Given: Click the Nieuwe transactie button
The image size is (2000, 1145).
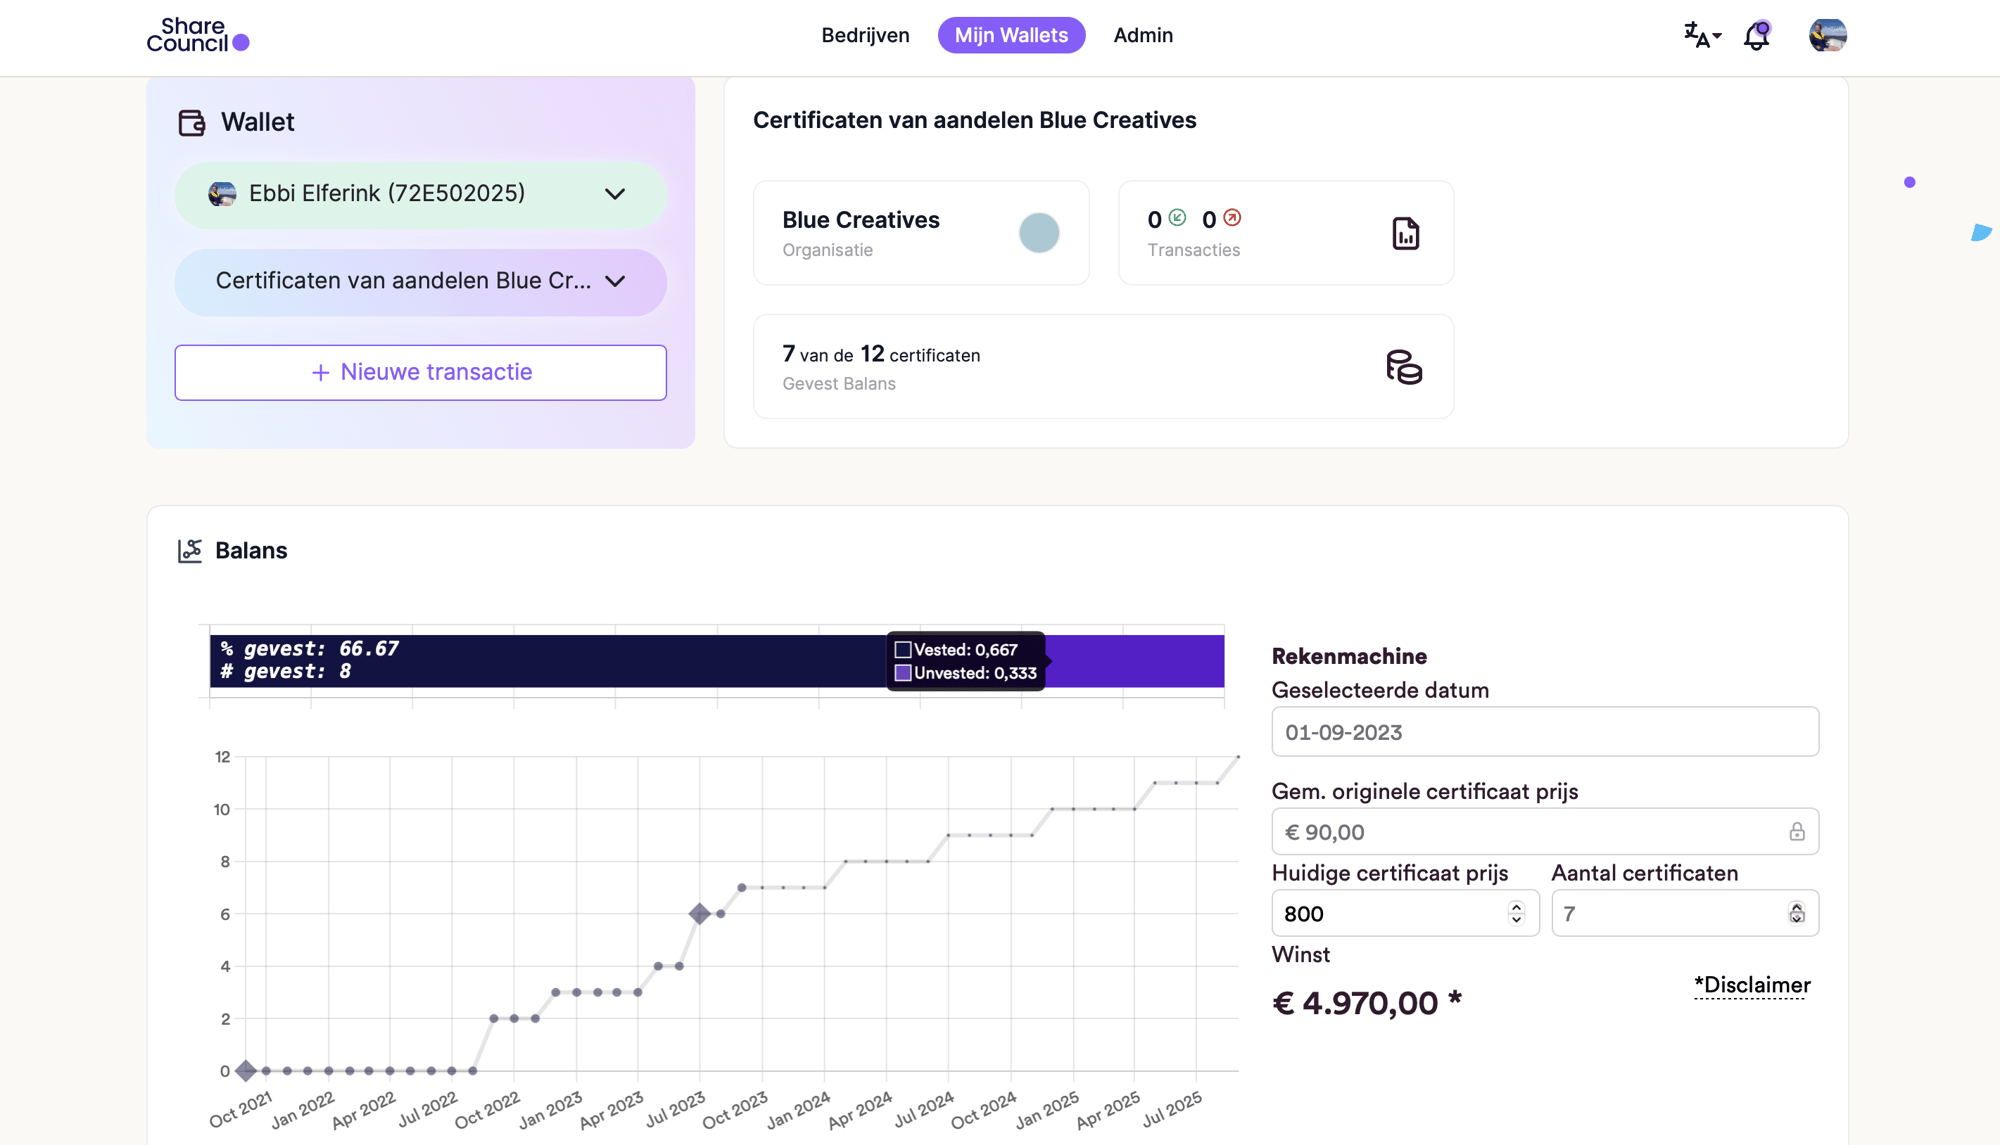Looking at the screenshot, I should click(x=422, y=372).
